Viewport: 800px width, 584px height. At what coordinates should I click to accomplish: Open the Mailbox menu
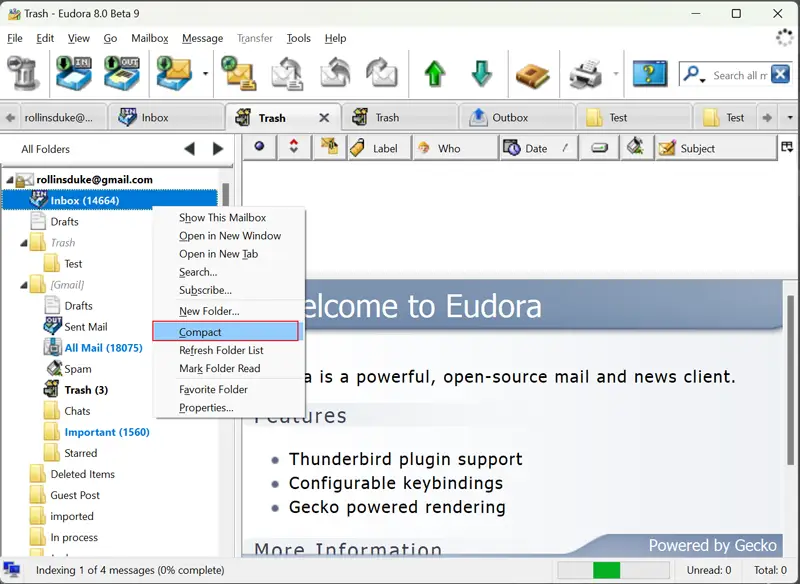coord(149,38)
